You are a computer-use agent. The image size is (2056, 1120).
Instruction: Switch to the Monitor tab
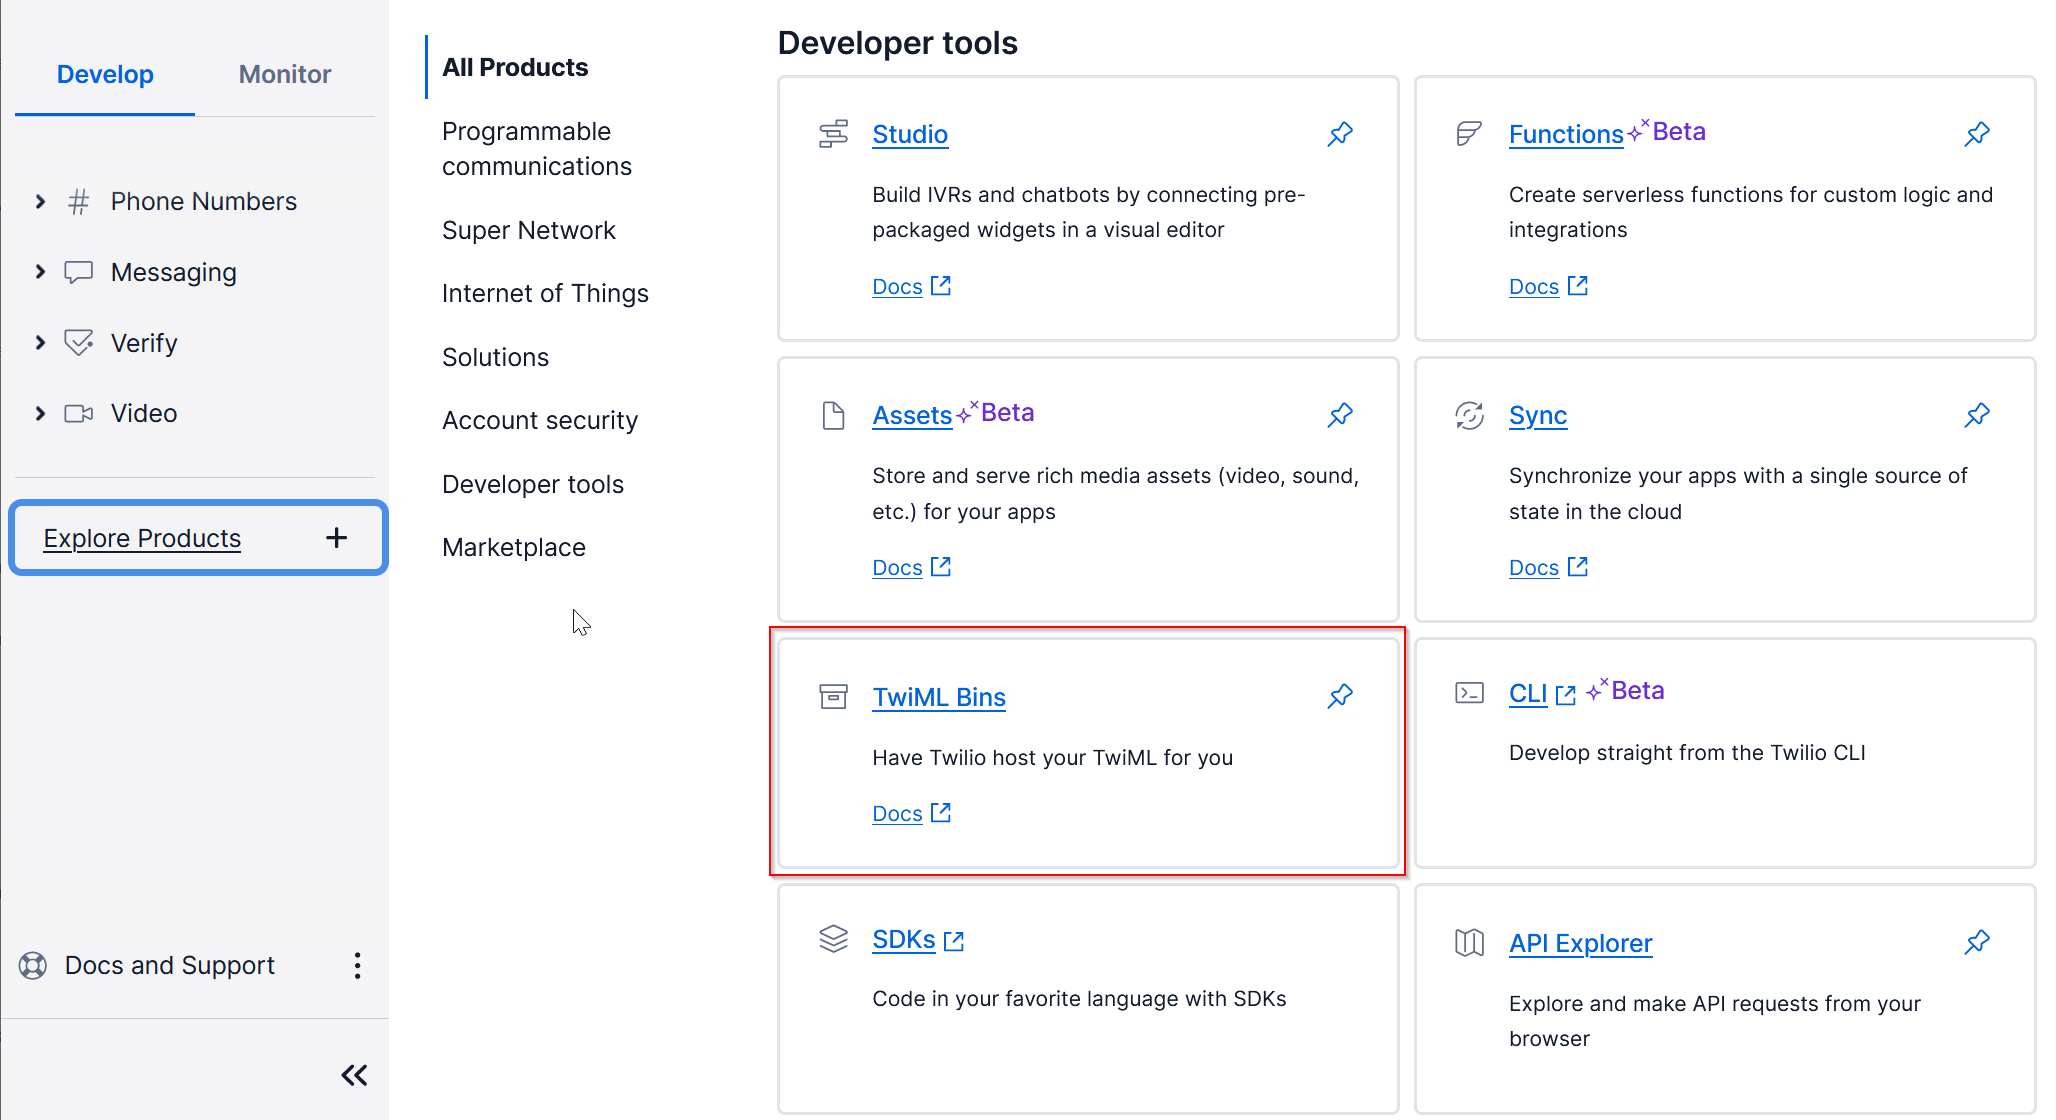point(284,74)
